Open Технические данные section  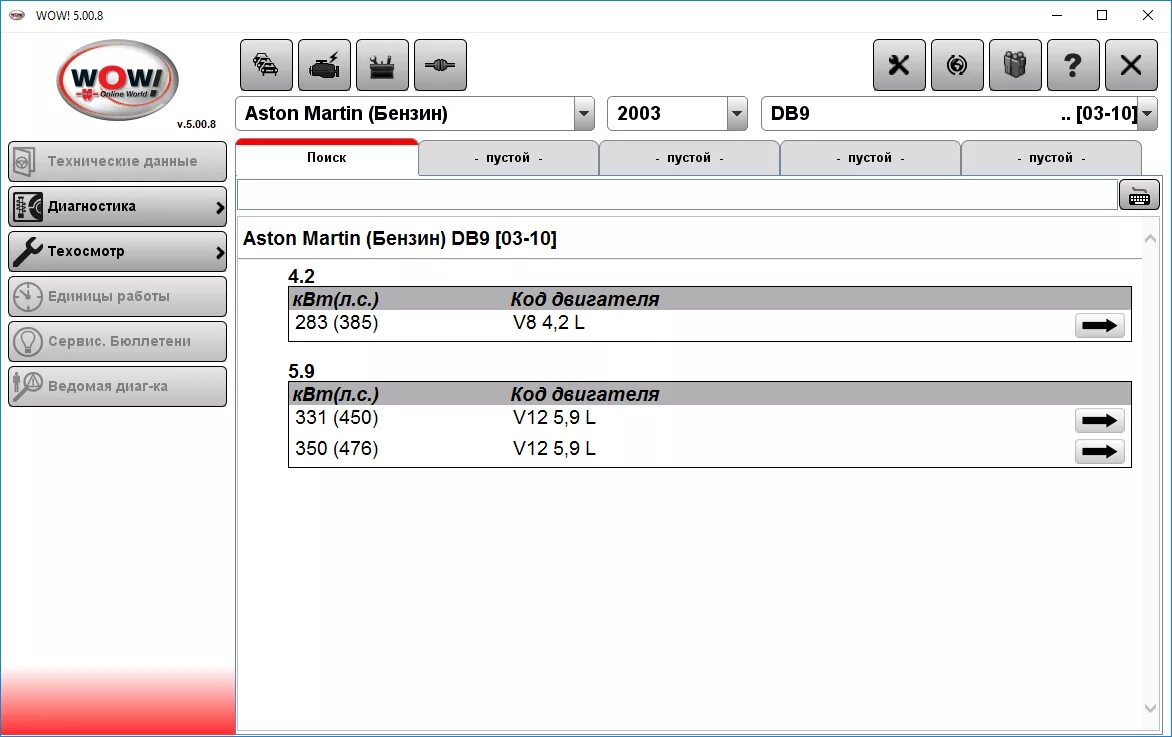point(117,161)
